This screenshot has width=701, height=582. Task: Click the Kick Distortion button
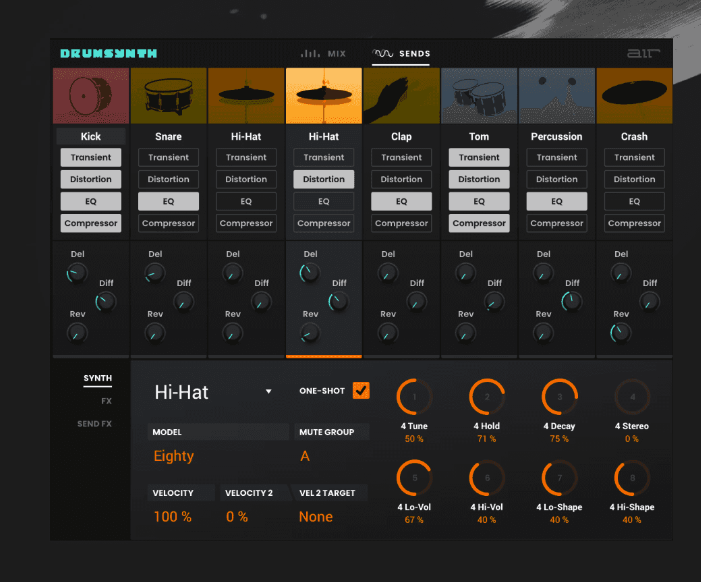(91, 179)
